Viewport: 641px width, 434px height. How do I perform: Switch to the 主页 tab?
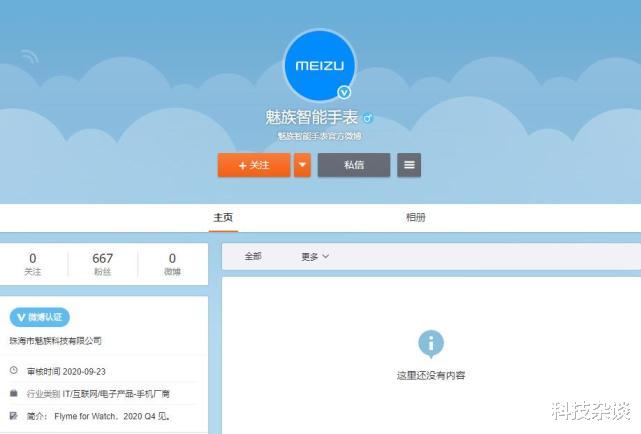(x=223, y=217)
